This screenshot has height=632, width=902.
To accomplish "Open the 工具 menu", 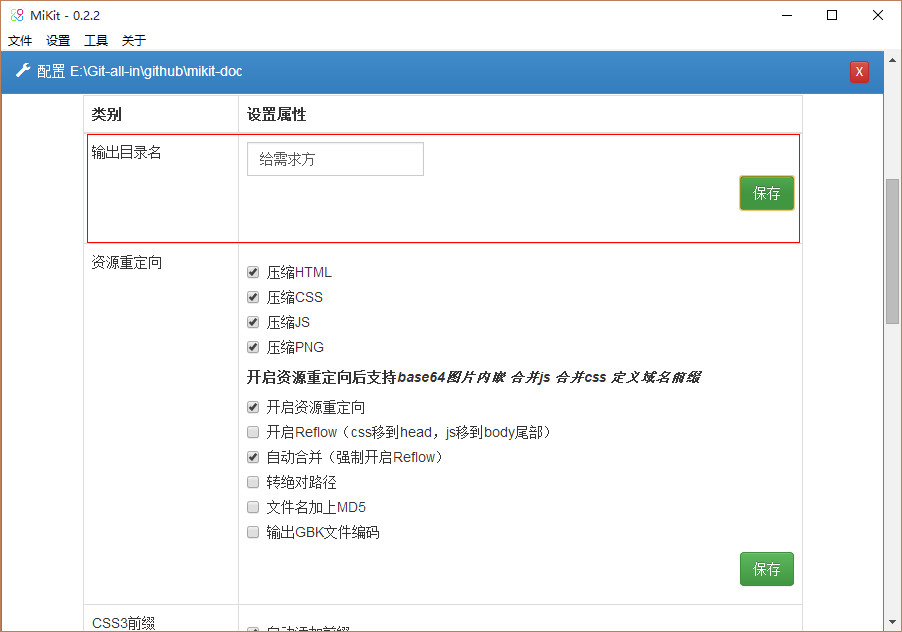I will (96, 40).
